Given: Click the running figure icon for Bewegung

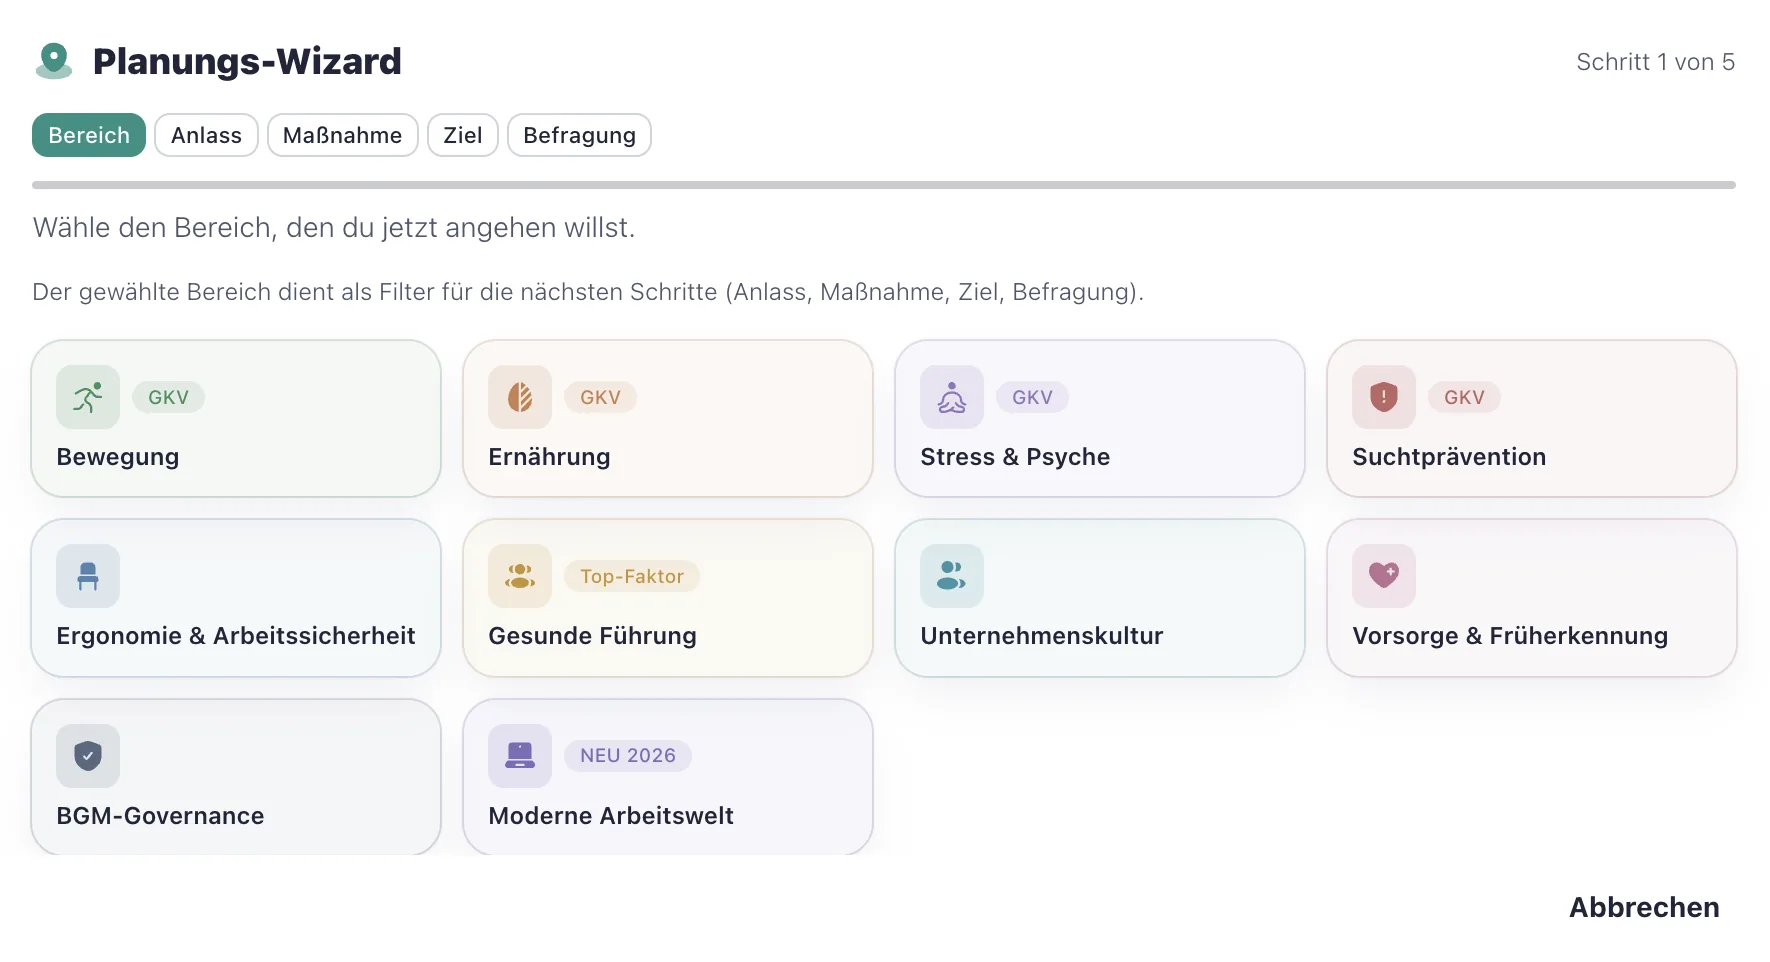Looking at the screenshot, I should (x=88, y=398).
